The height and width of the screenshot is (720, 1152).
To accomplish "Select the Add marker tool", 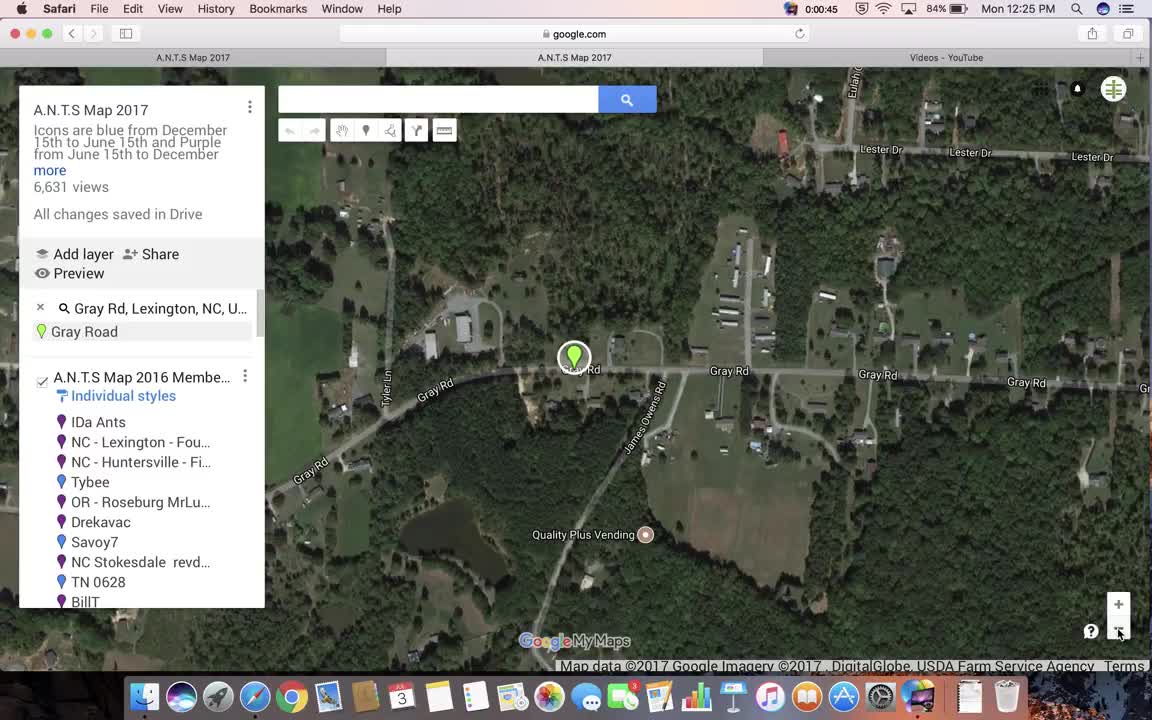I will pos(366,131).
